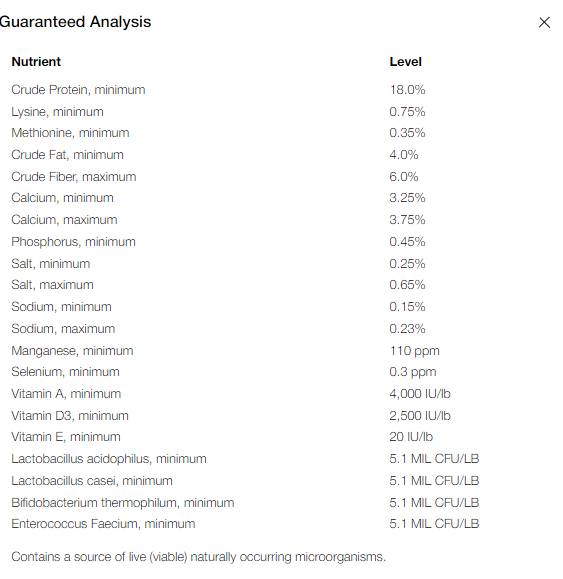563x579 pixels.
Task: Click the Salt, maximum label
Action: [52, 285]
